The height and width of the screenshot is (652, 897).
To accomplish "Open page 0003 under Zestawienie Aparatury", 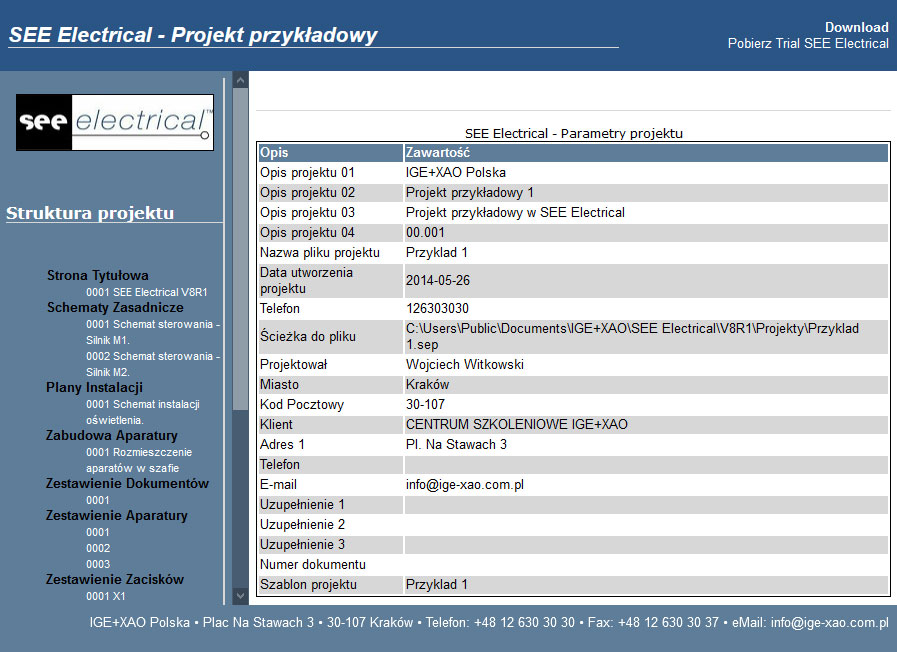I will (98, 564).
